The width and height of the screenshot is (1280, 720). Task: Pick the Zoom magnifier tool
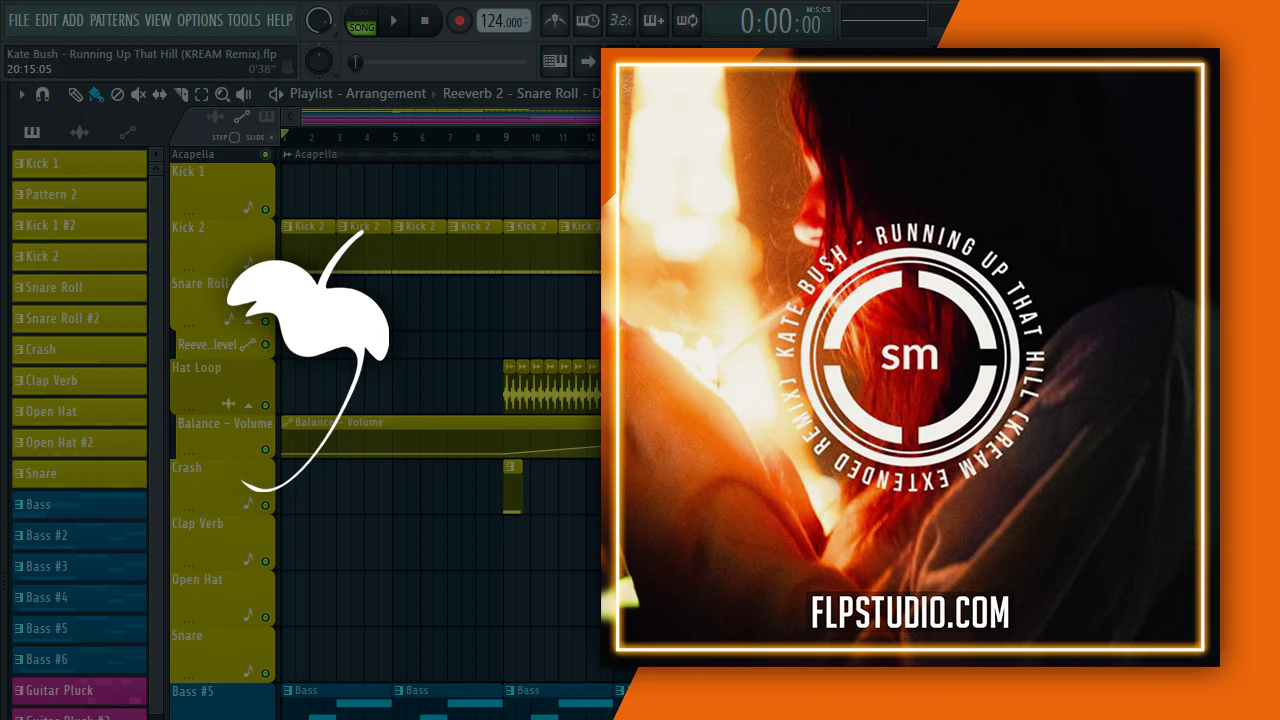[x=222, y=94]
